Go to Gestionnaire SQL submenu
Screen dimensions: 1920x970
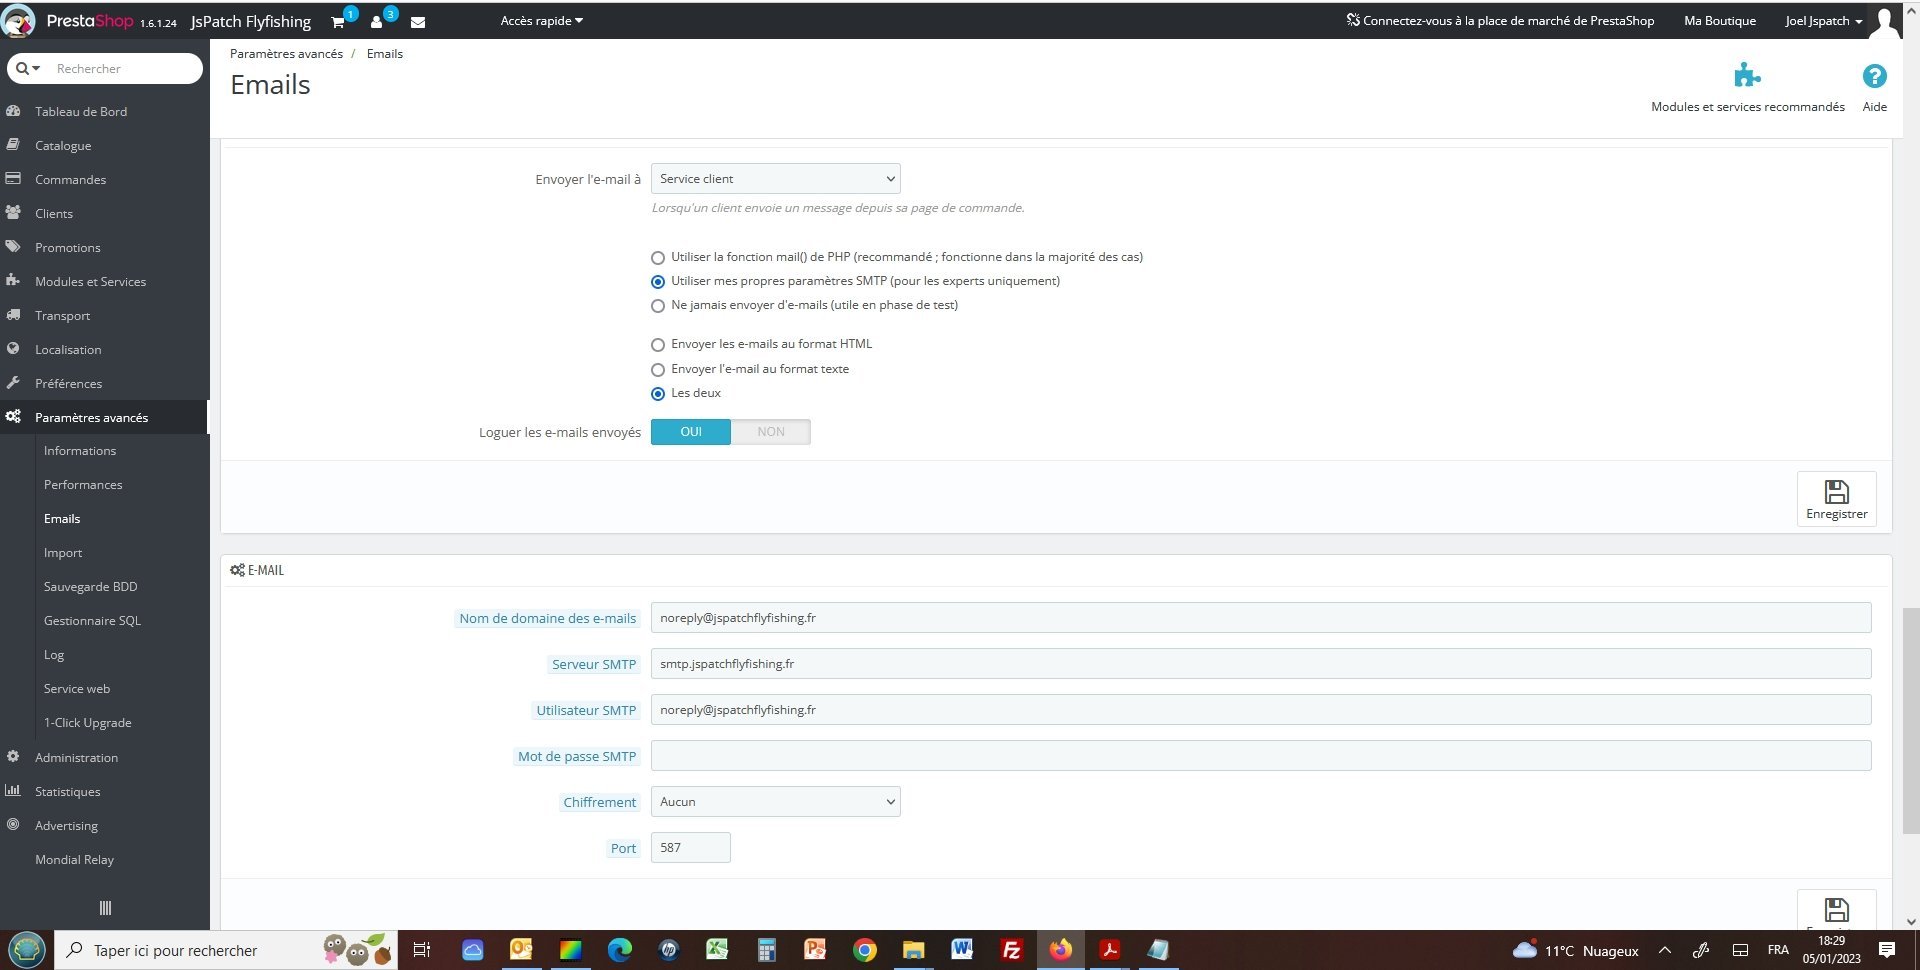tap(92, 621)
